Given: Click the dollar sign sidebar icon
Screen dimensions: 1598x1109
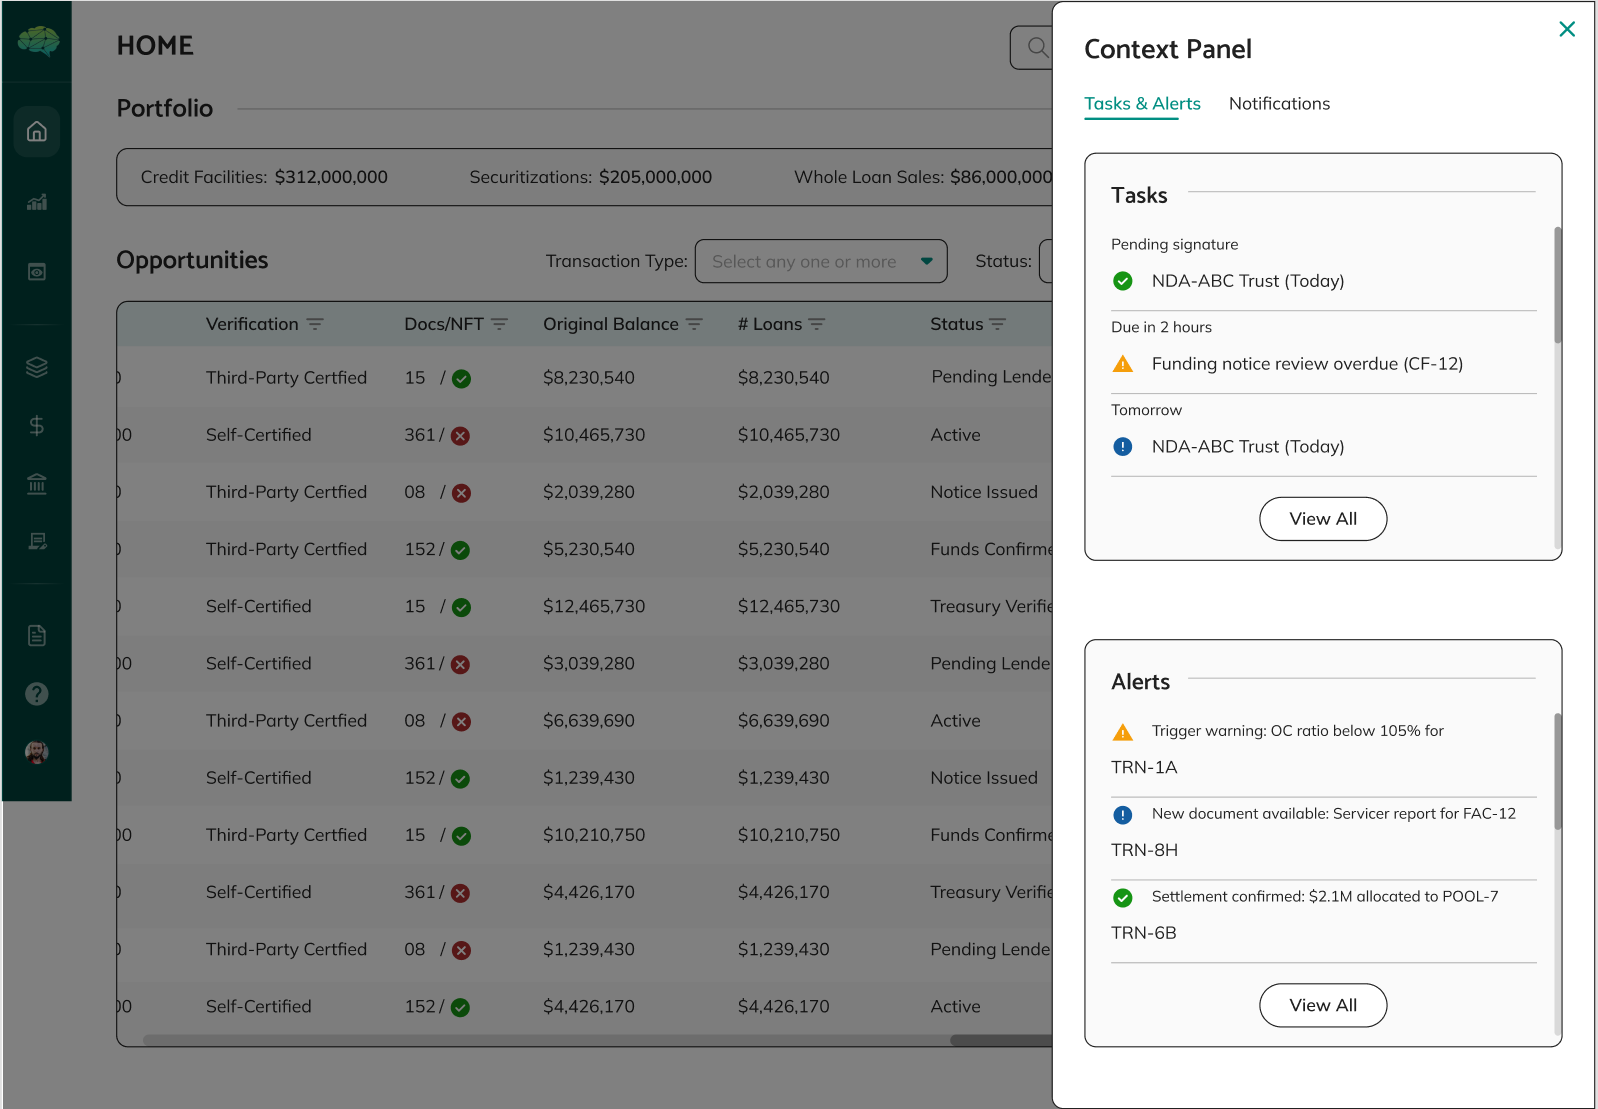Looking at the screenshot, I should (37, 426).
